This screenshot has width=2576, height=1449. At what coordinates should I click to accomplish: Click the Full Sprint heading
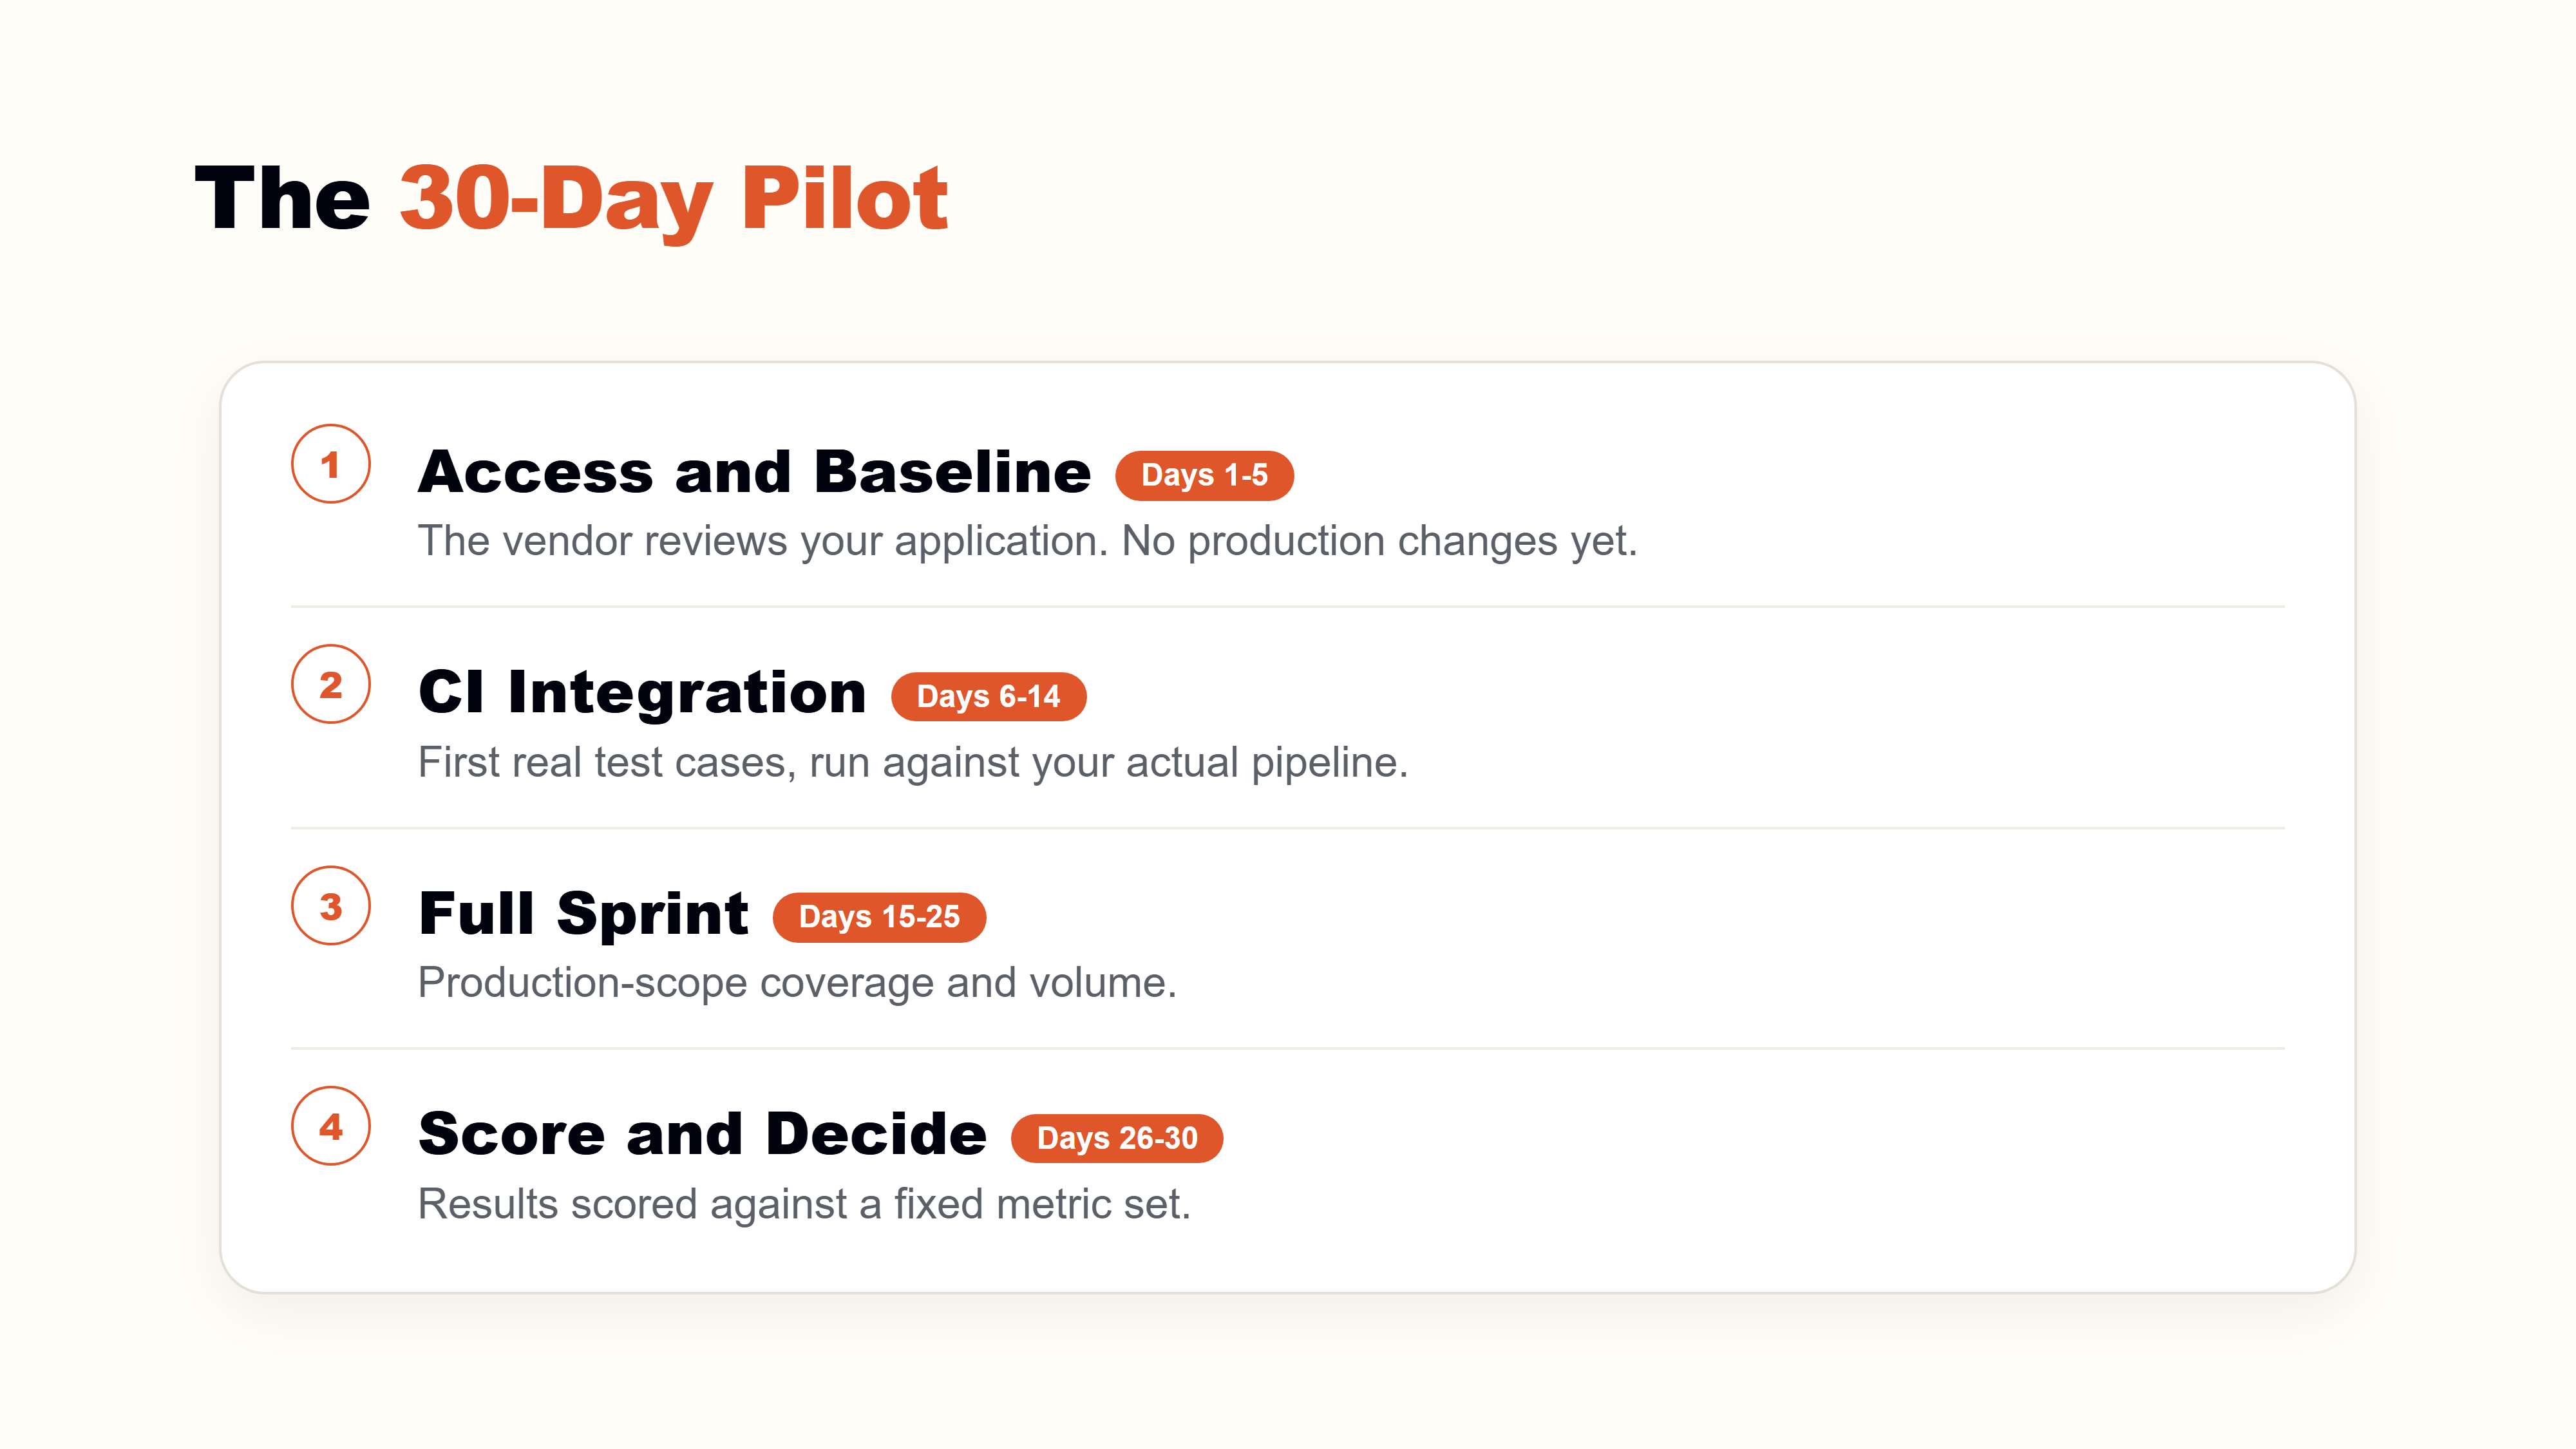(x=583, y=915)
